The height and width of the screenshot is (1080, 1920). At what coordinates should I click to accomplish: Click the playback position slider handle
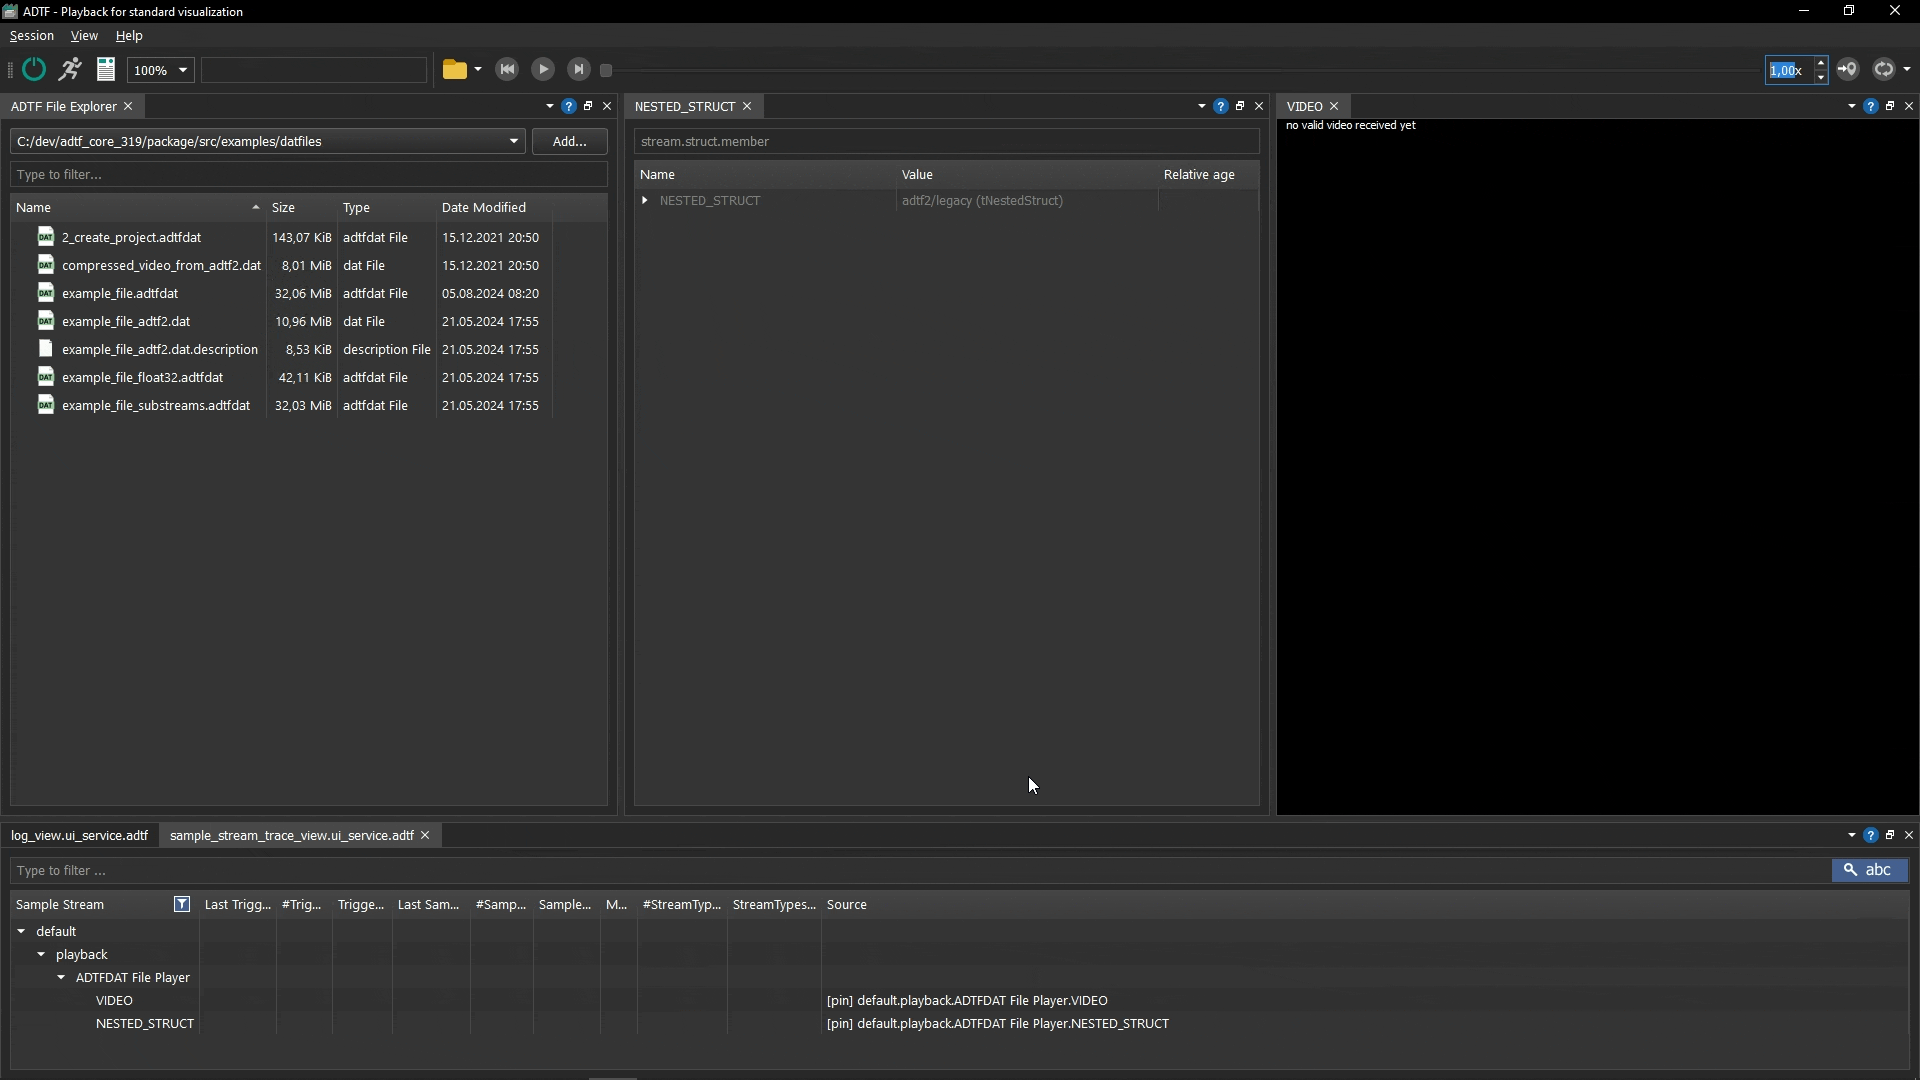(x=606, y=70)
